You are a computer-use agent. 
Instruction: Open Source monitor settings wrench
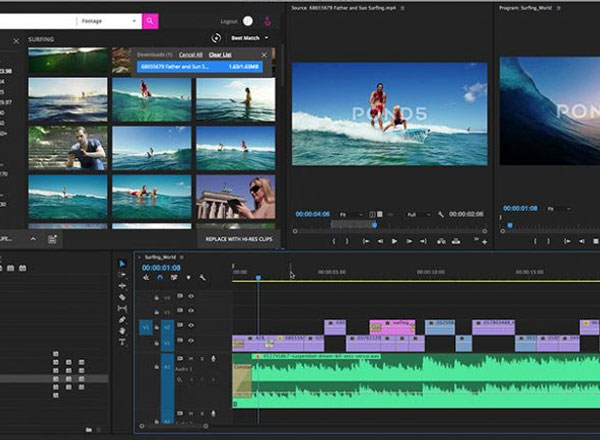(441, 215)
